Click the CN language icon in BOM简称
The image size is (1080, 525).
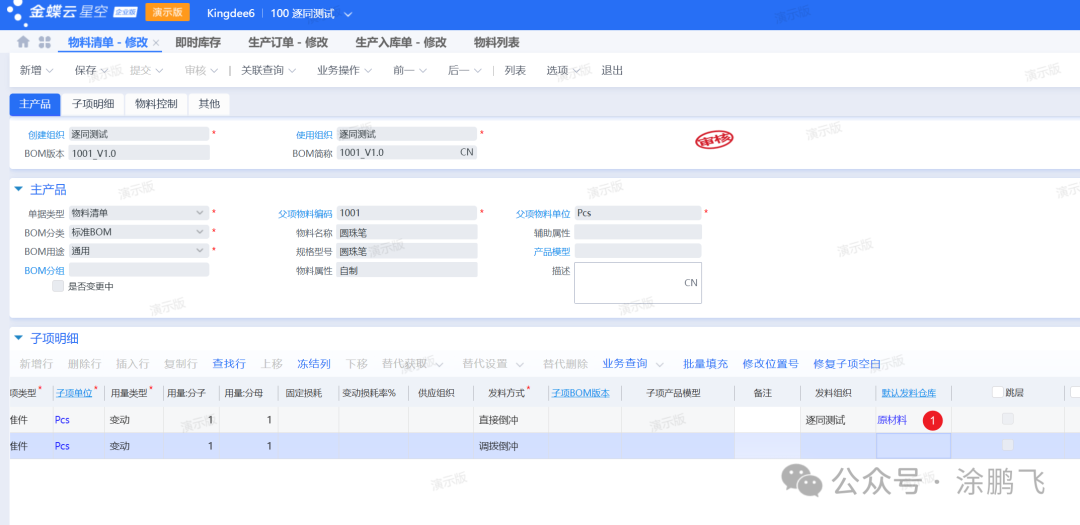(x=467, y=153)
